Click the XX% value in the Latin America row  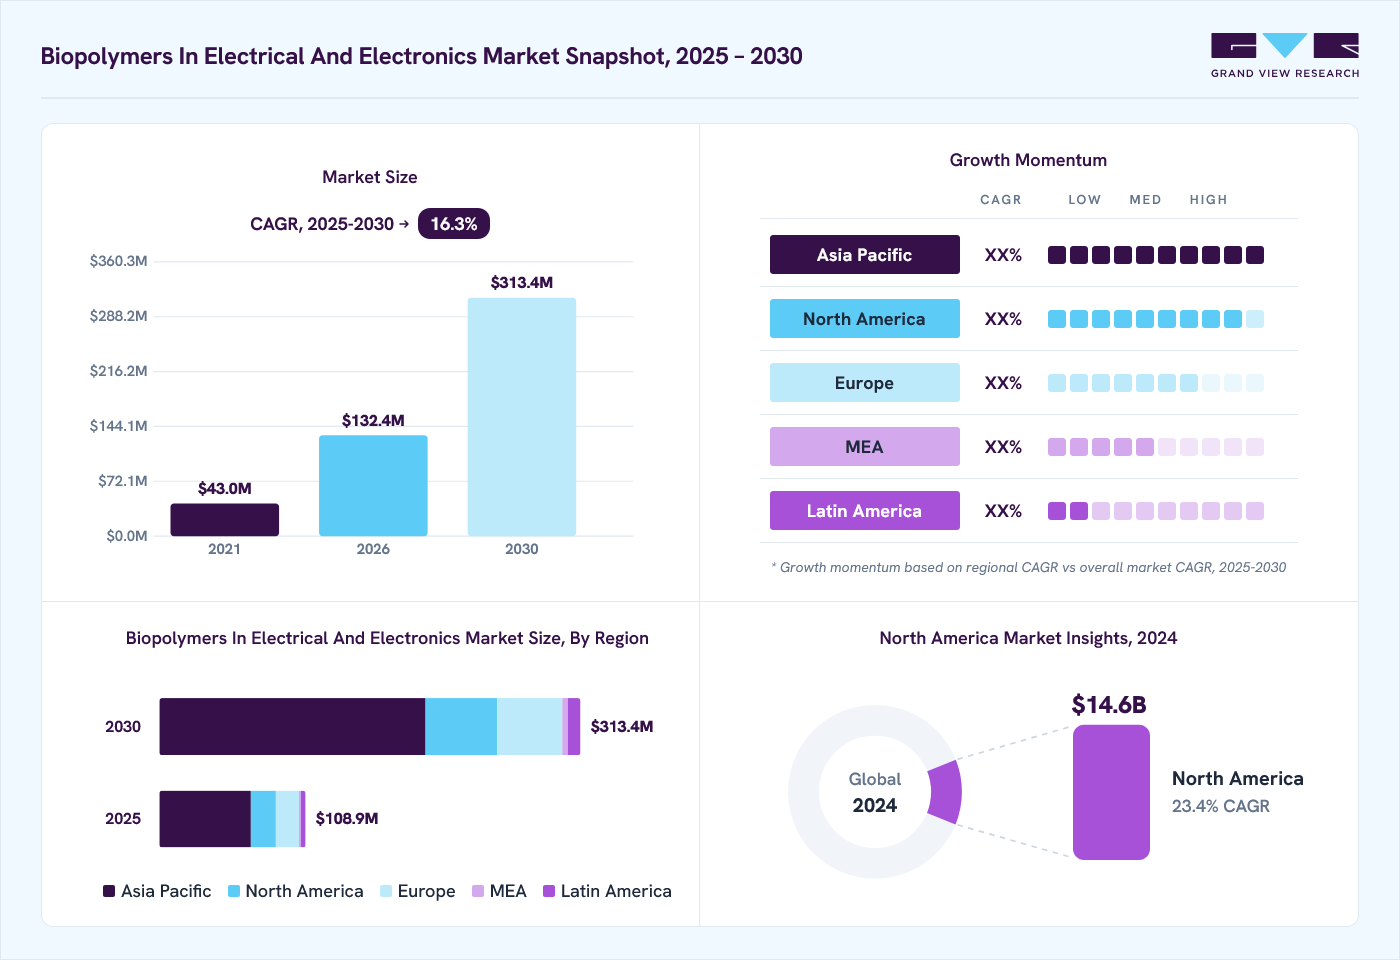tap(1003, 511)
